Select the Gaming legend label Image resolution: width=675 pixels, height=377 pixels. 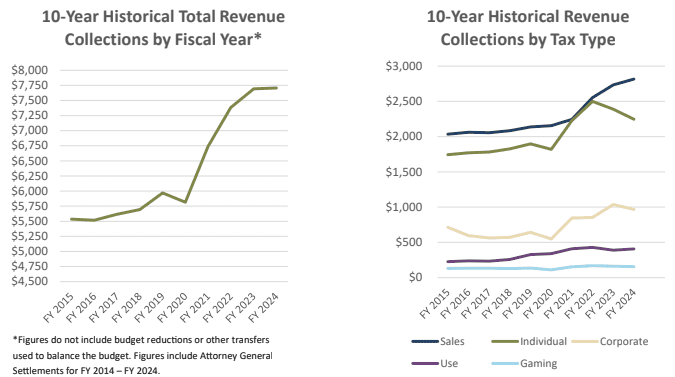(x=539, y=364)
